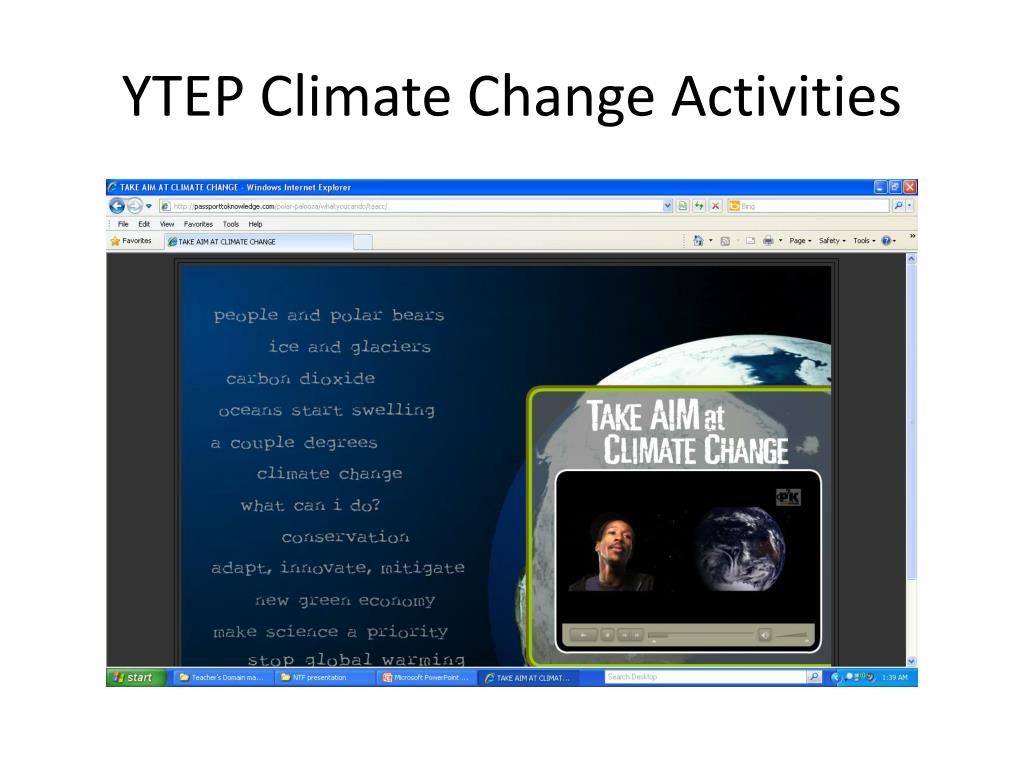This screenshot has width=1024, height=768.
Task: Click the 1:39 AM taskbar clock
Action: 895,677
